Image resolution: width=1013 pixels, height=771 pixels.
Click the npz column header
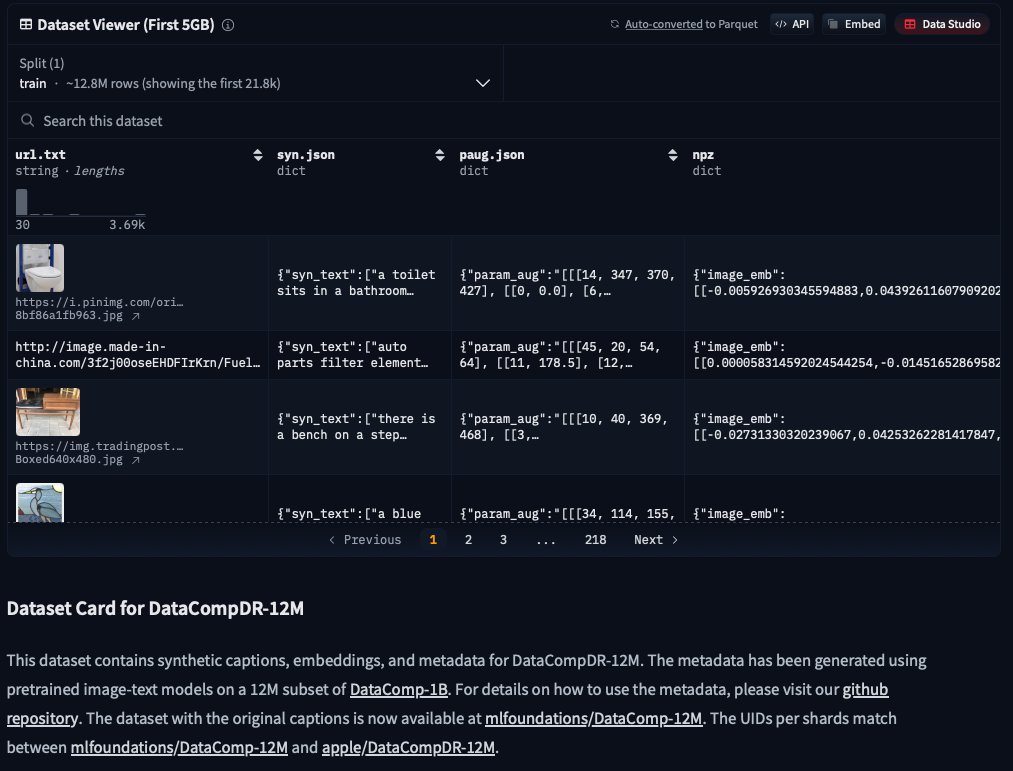(x=703, y=154)
